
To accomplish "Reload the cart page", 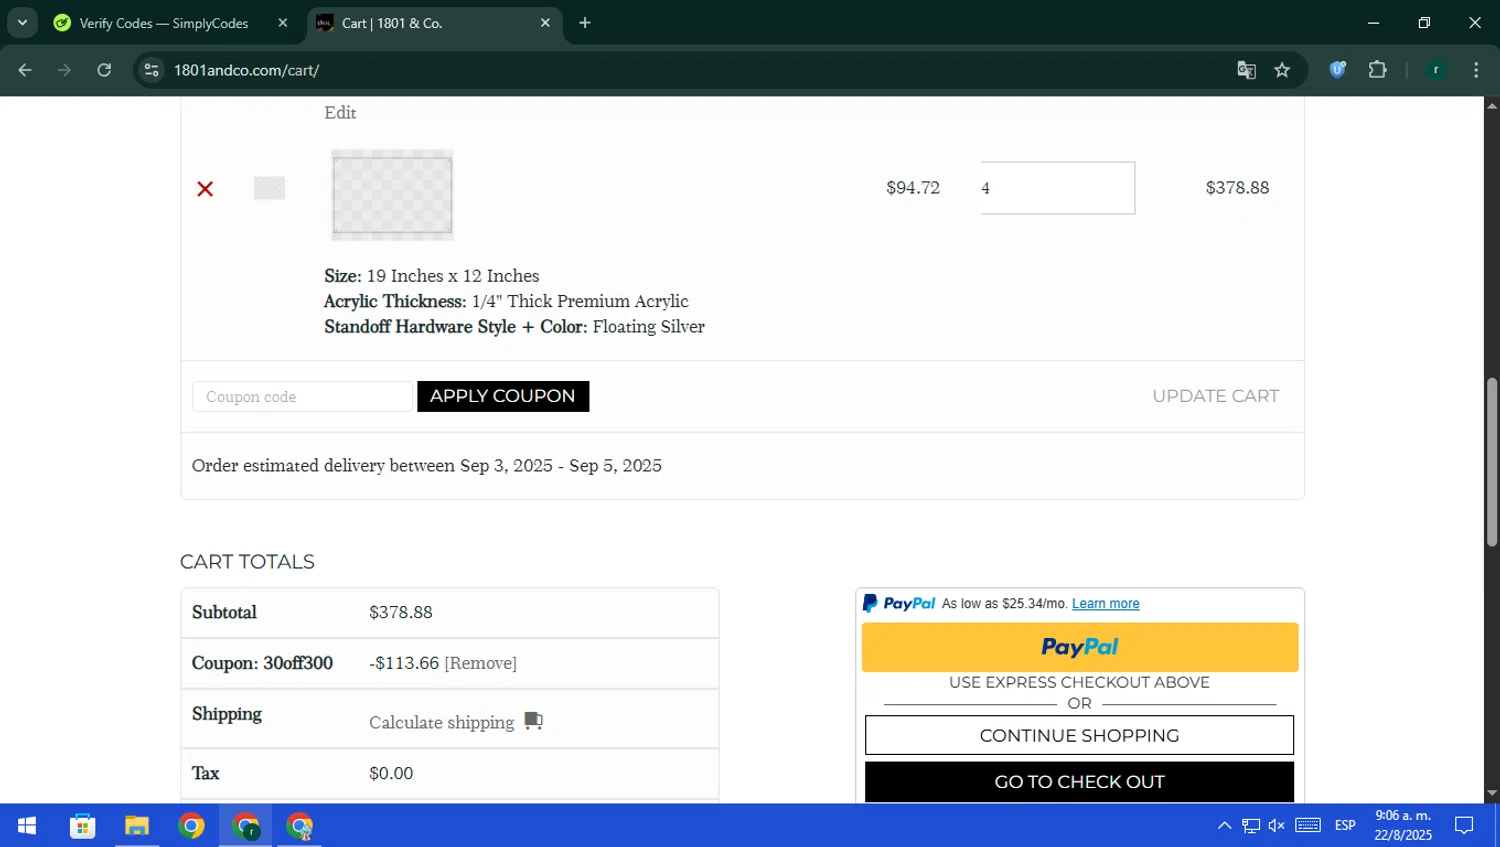I will click(104, 70).
